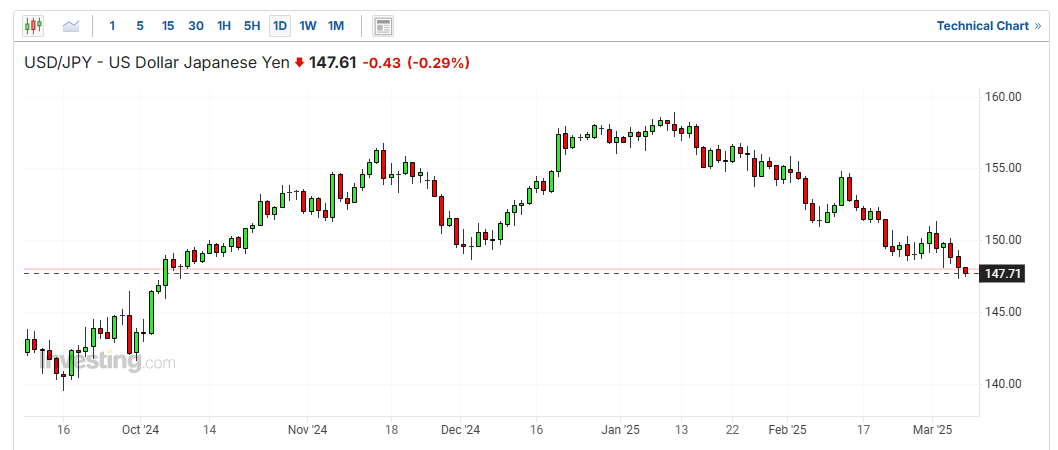Set the 30-minute timeframe
1058x450 pixels.
[x=196, y=26]
